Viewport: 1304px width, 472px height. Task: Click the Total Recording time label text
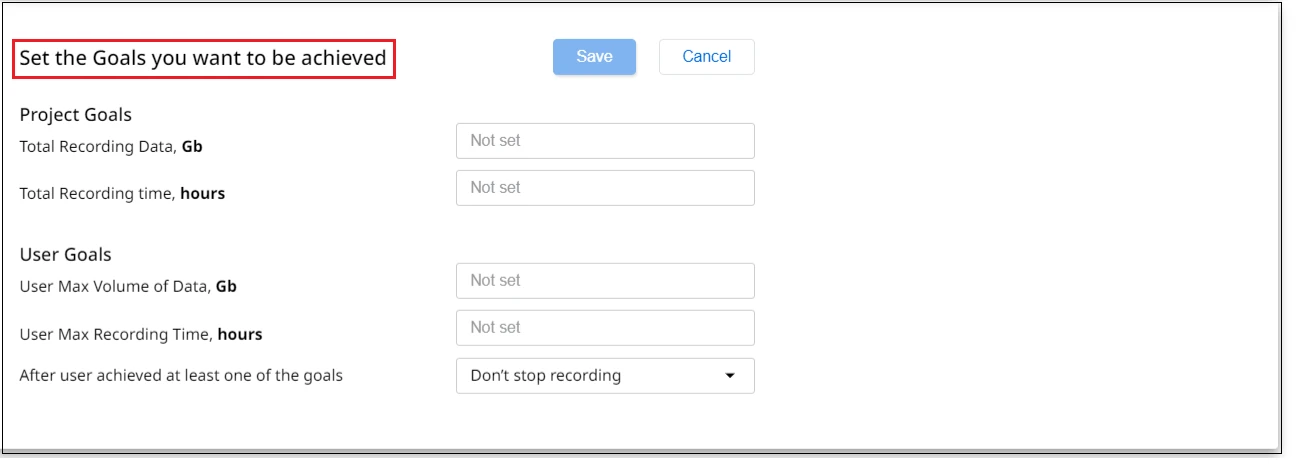(x=122, y=194)
